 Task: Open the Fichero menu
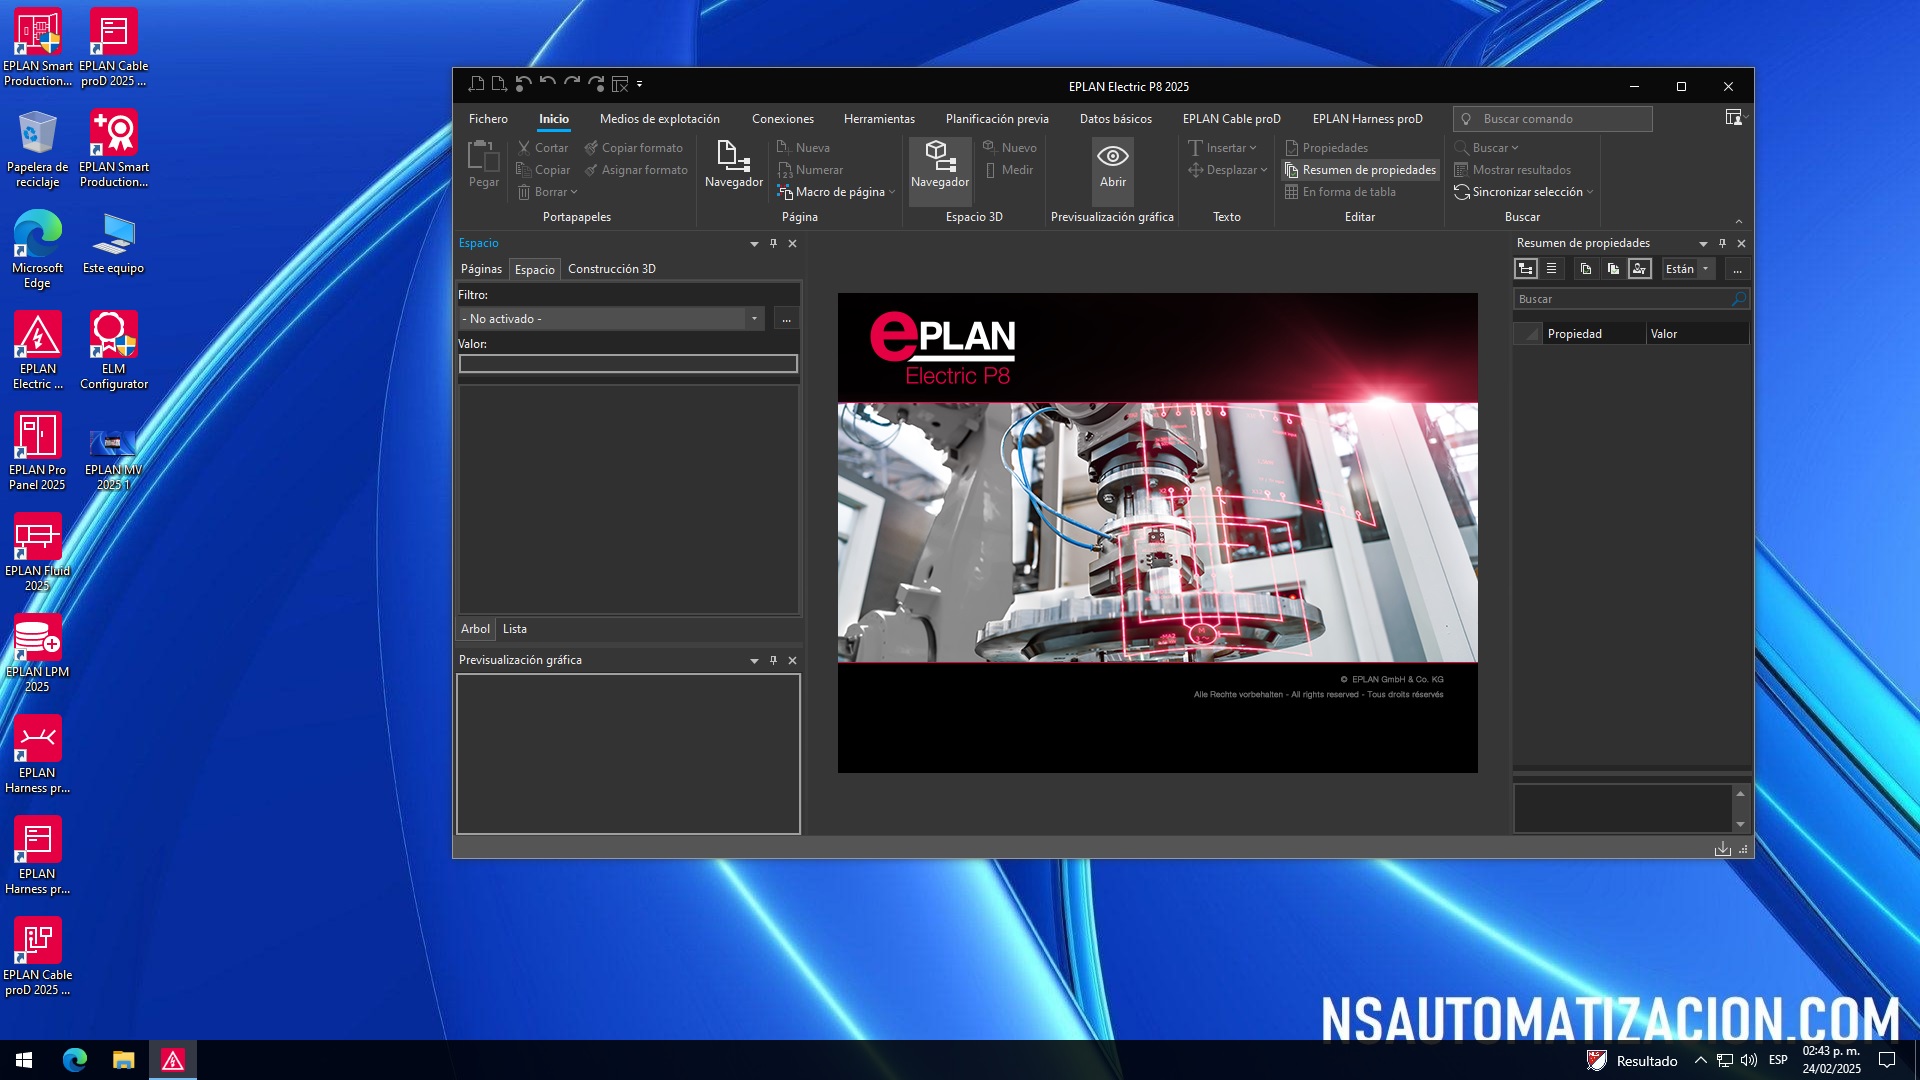488,118
